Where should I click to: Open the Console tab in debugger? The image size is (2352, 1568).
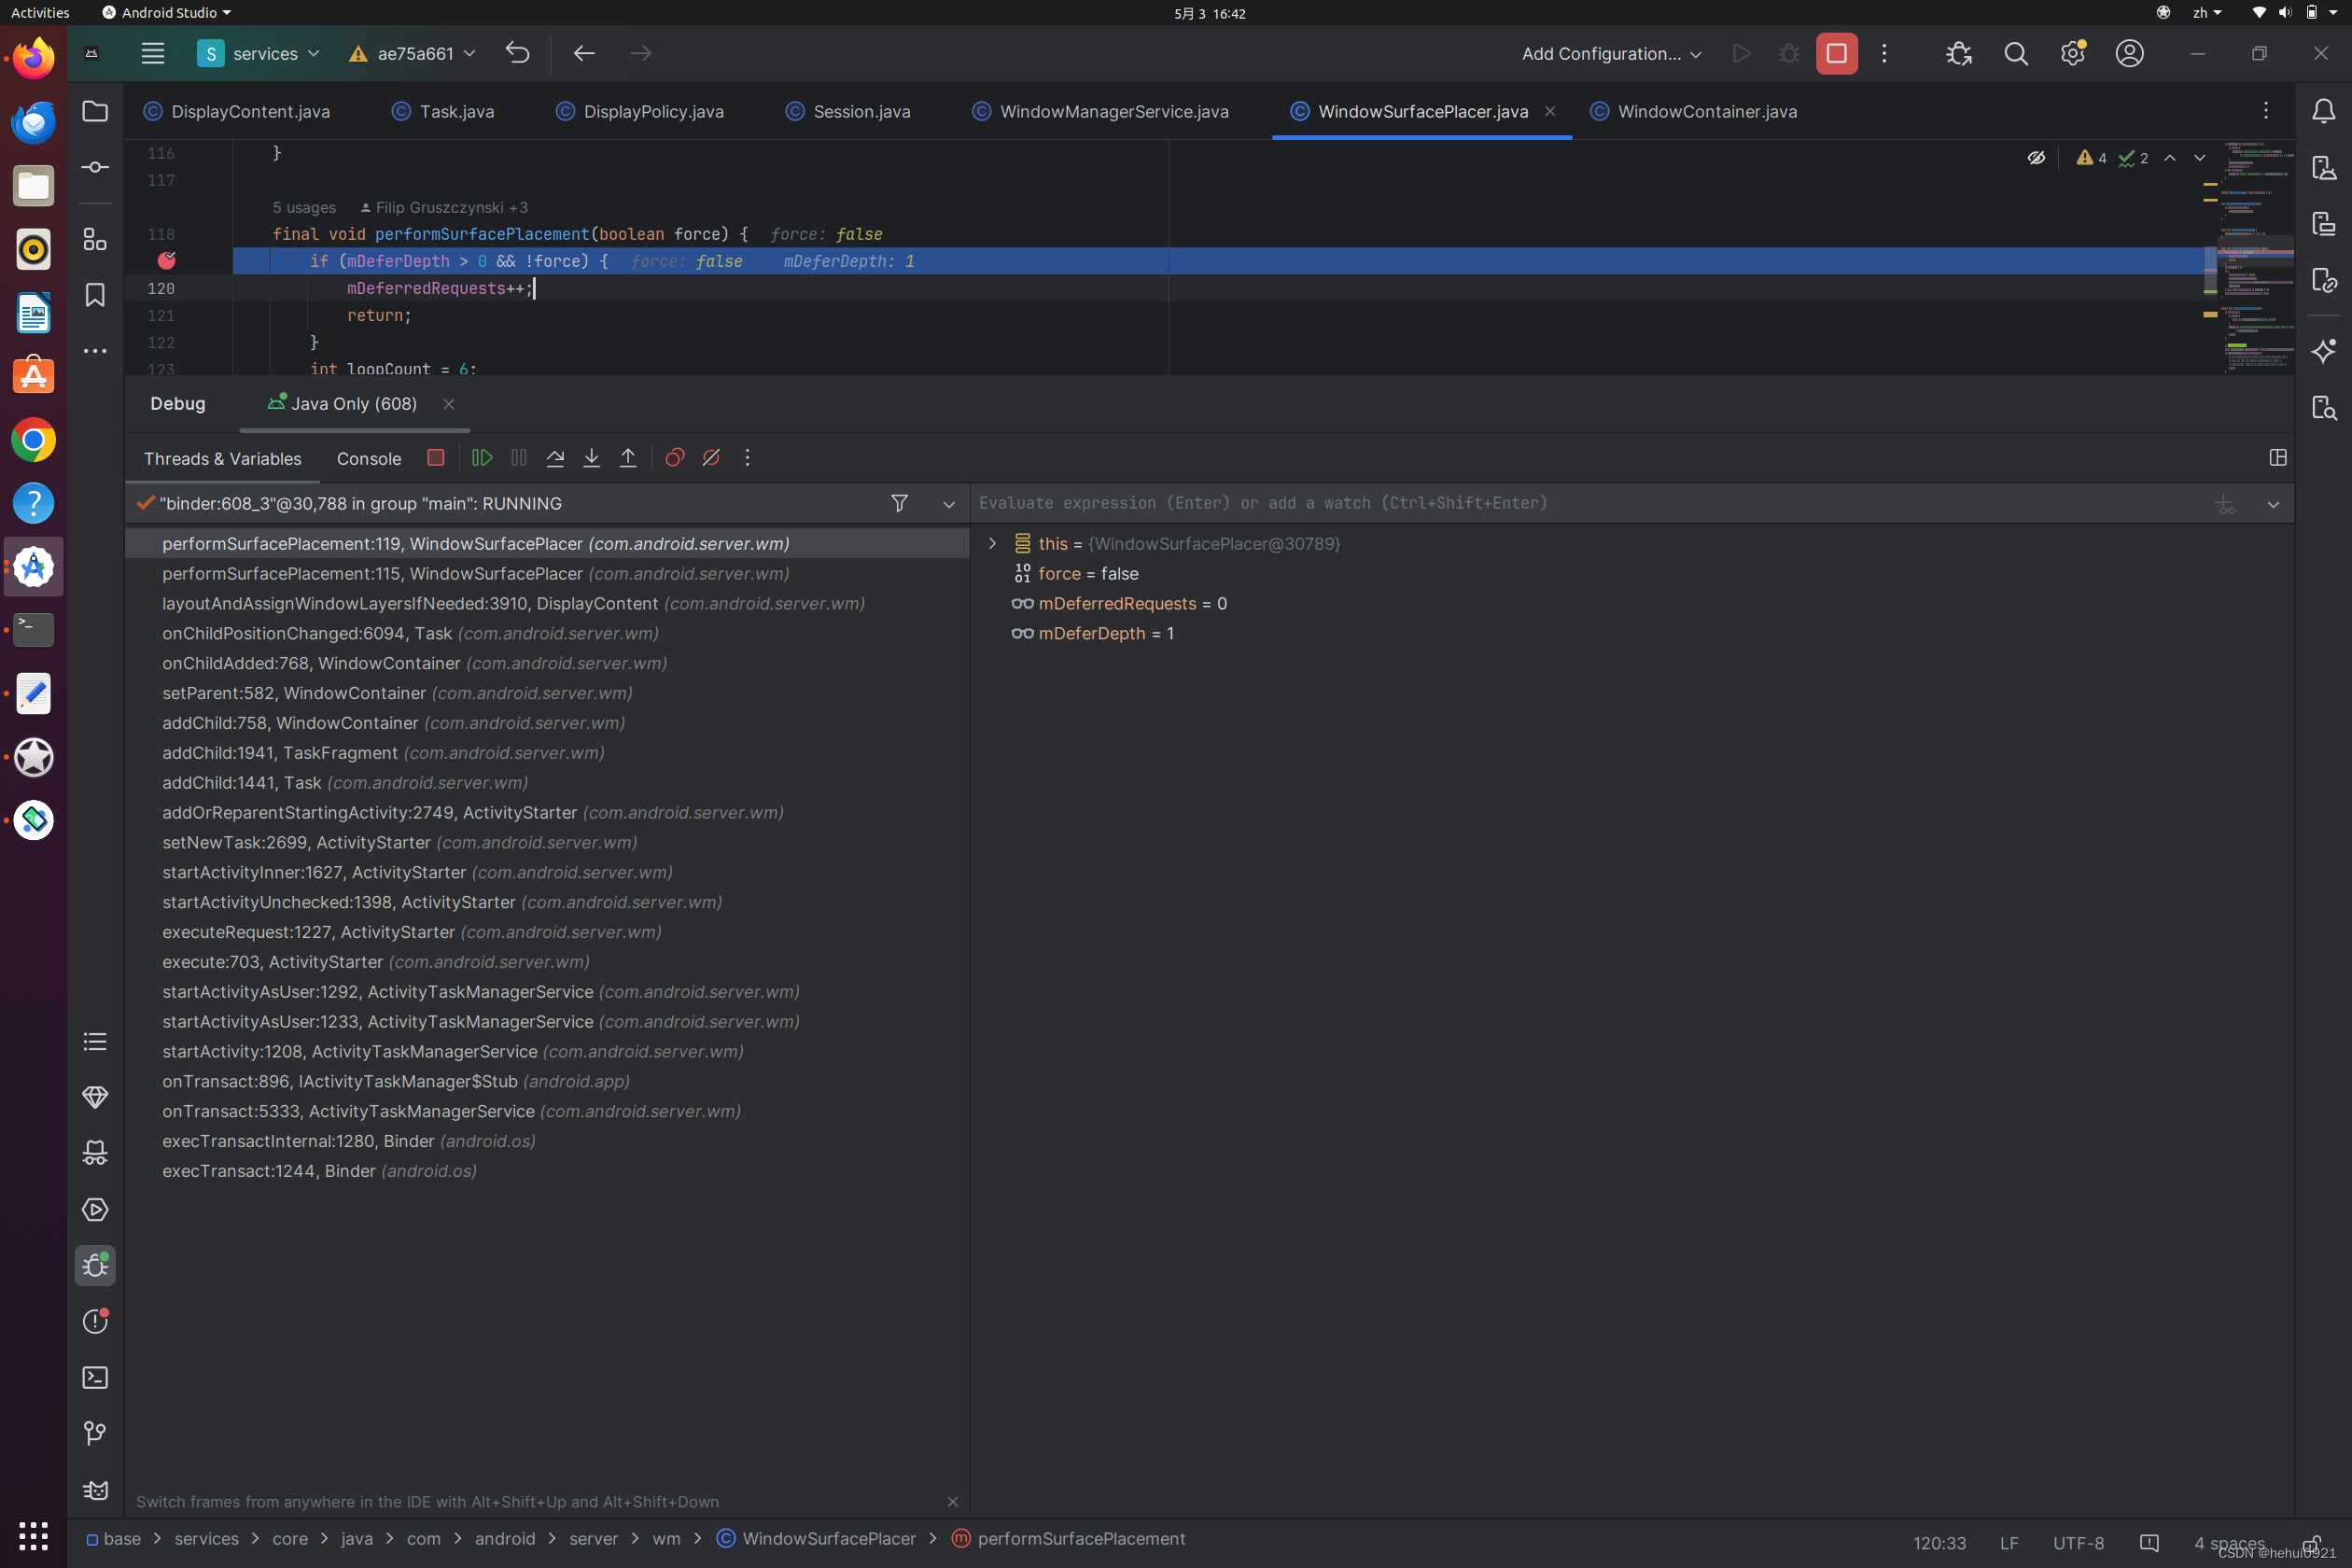click(369, 459)
